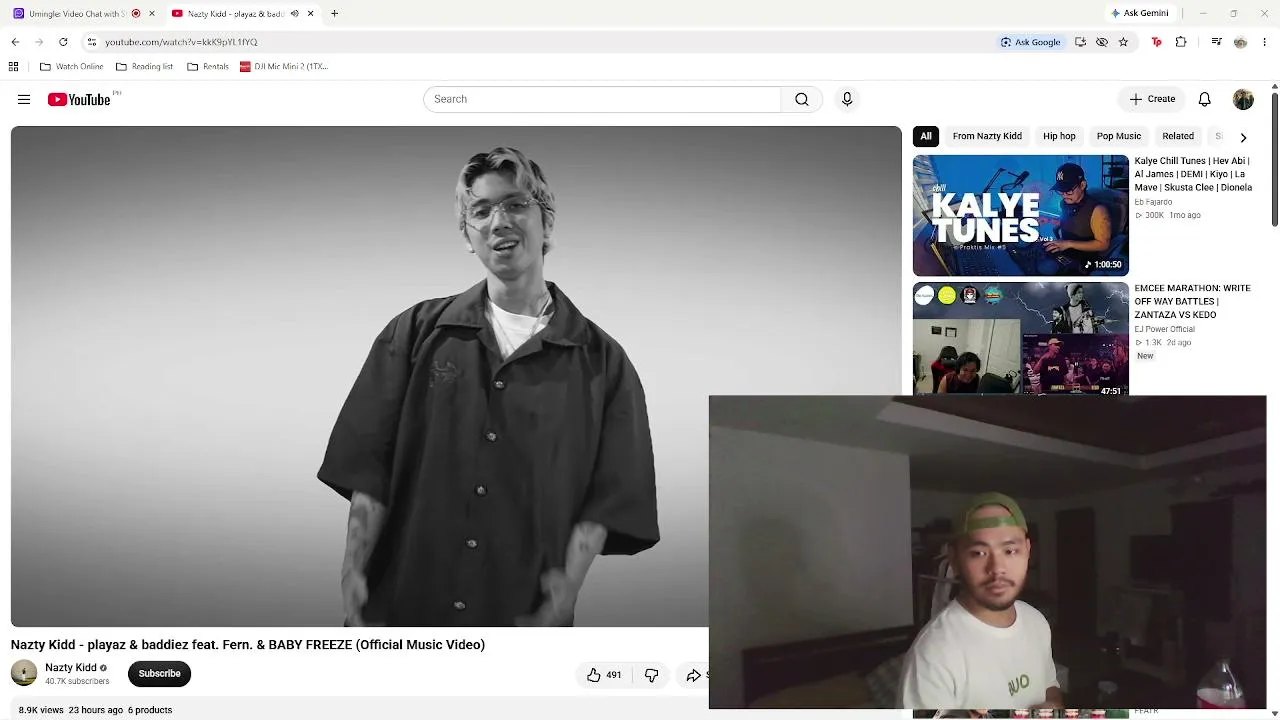Open YouTube notifications bell
Image resolution: width=1280 pixels, height=720 pixels.
tap(1205, 99)
